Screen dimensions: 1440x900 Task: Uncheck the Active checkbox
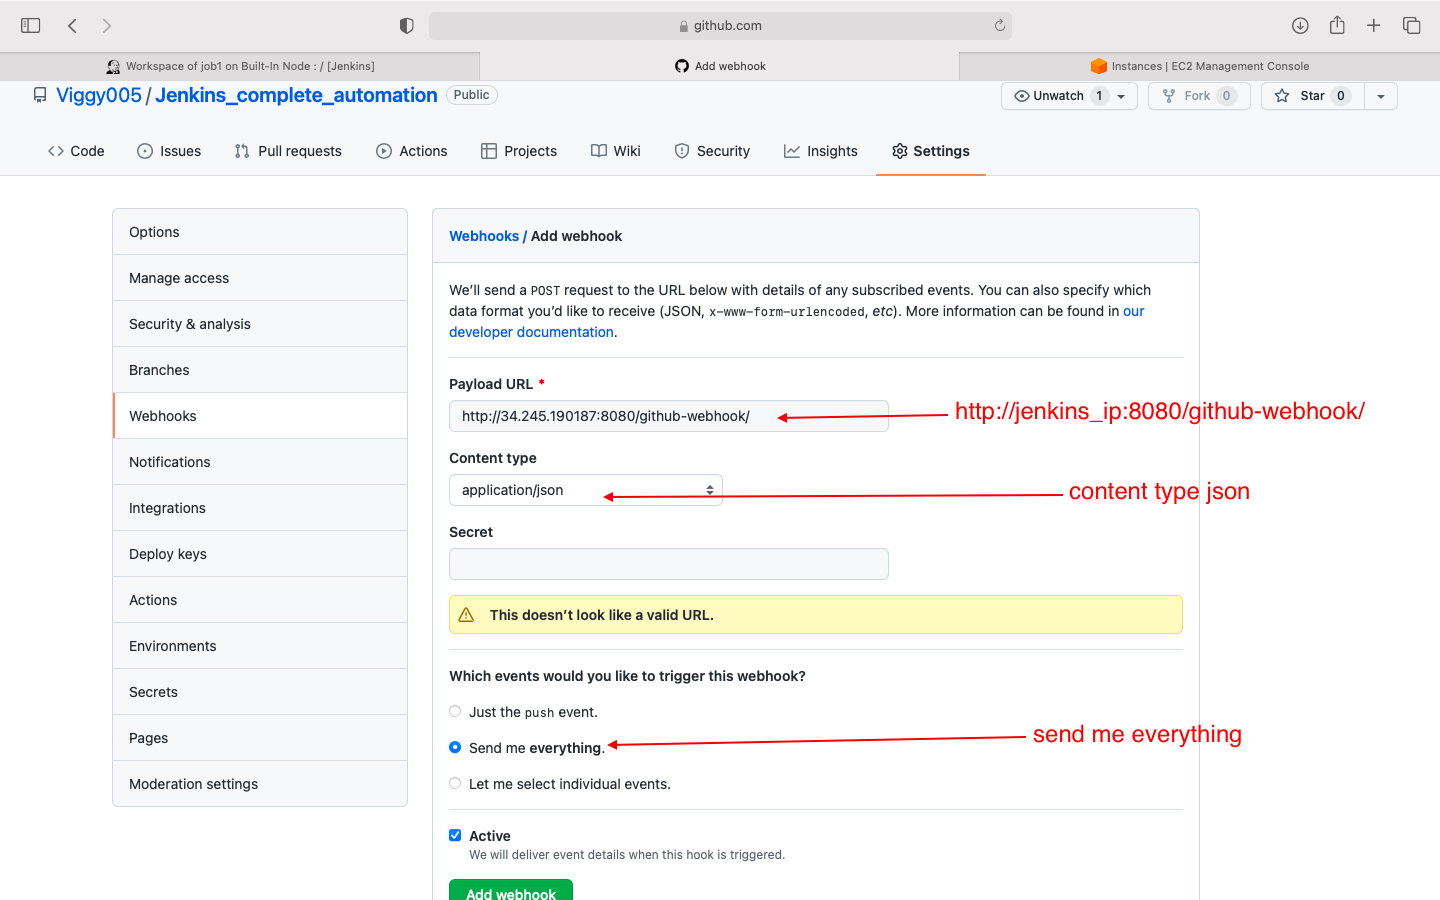pos(455,835)
